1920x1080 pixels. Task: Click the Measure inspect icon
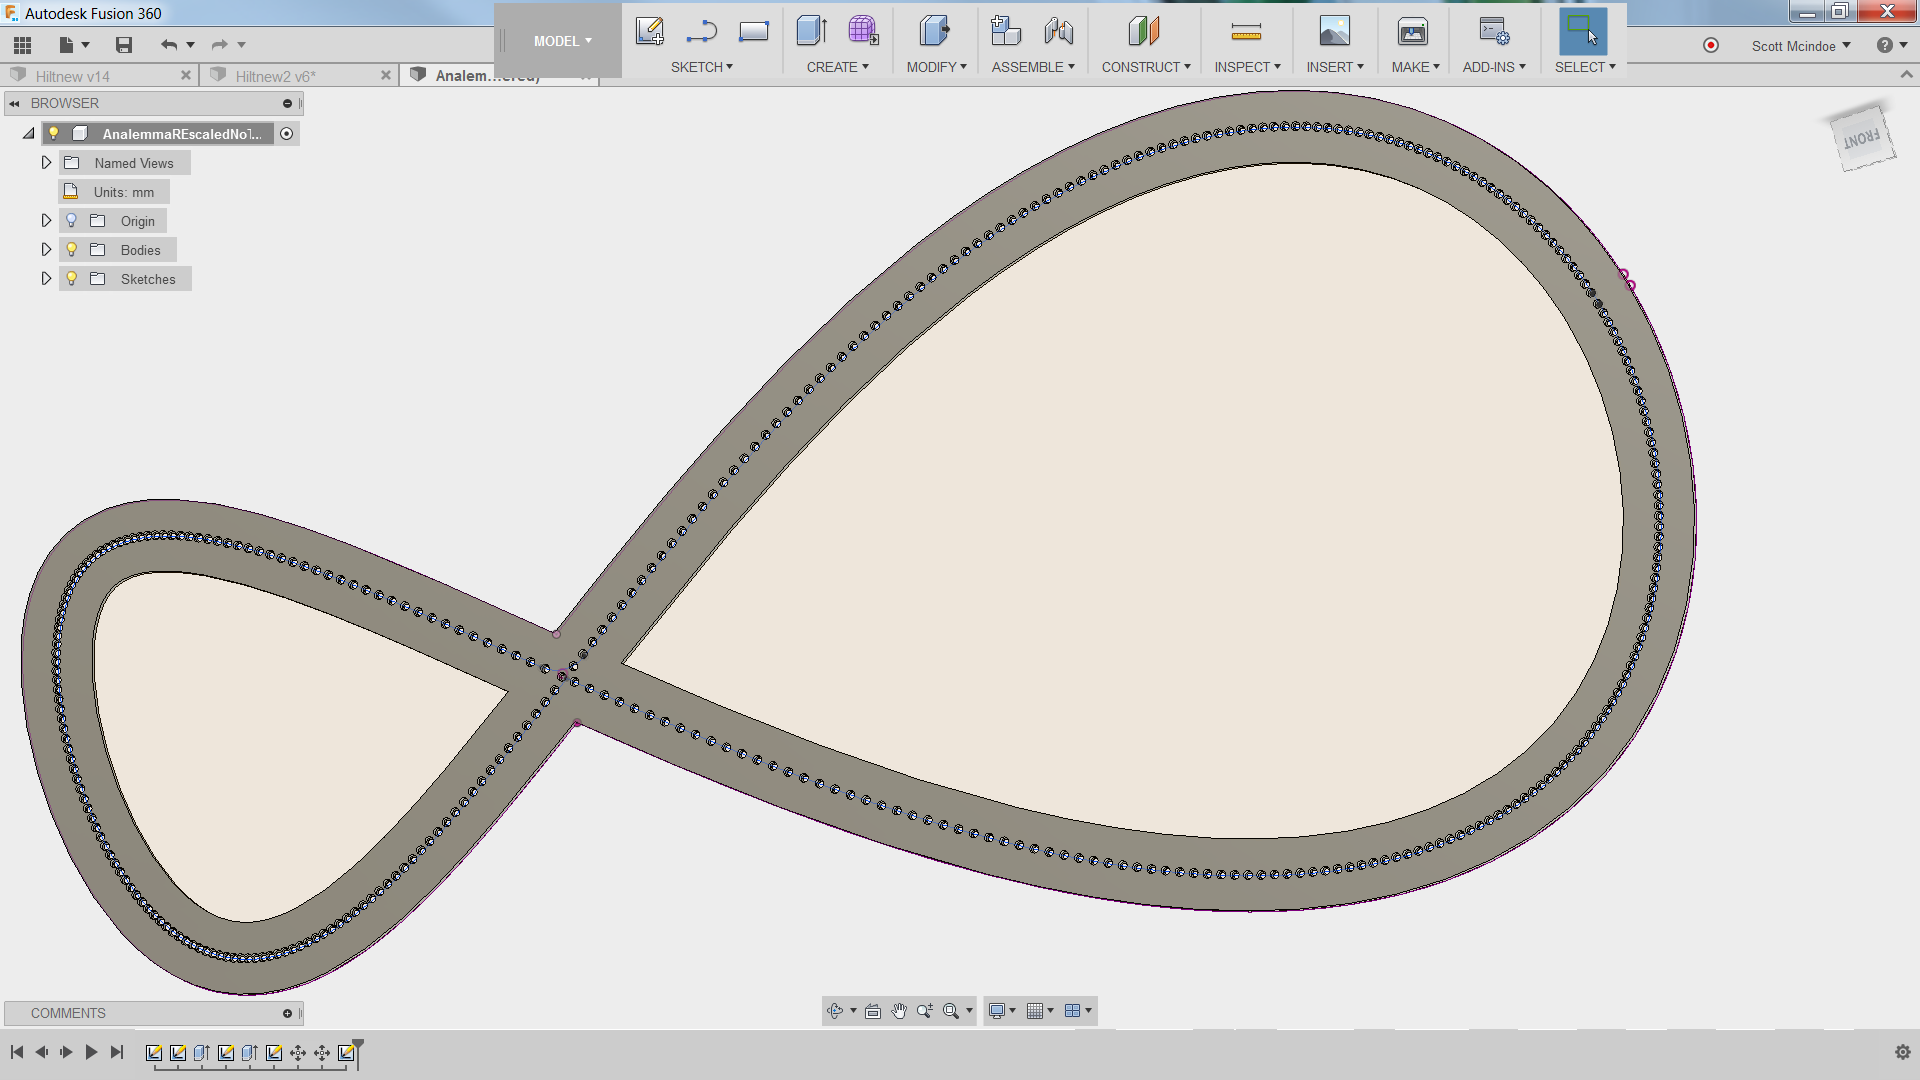point(1246,32)
